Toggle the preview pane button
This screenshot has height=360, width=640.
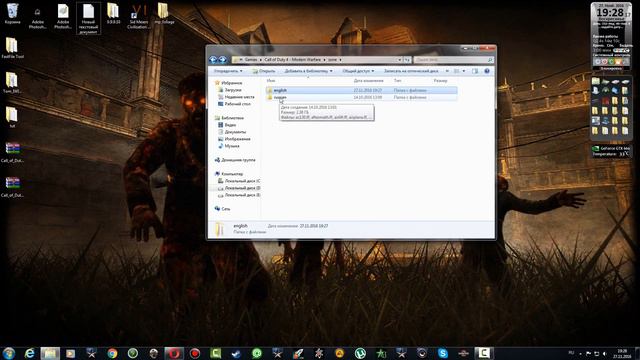point(475,71)
